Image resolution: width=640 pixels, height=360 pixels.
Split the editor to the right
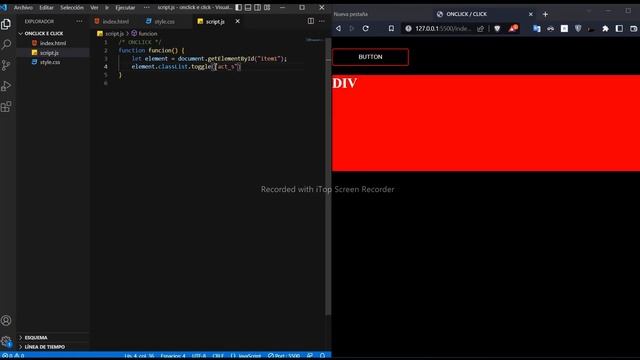point(311,21)
